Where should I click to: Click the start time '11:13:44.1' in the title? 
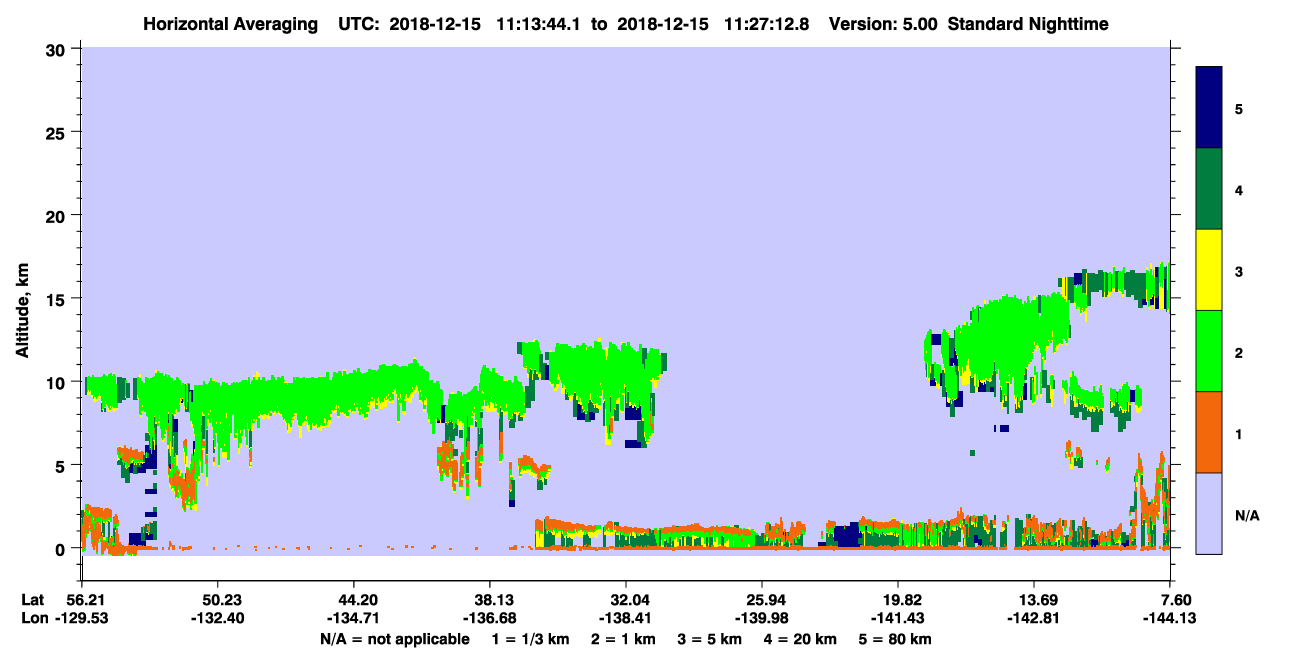coord(536,23)
